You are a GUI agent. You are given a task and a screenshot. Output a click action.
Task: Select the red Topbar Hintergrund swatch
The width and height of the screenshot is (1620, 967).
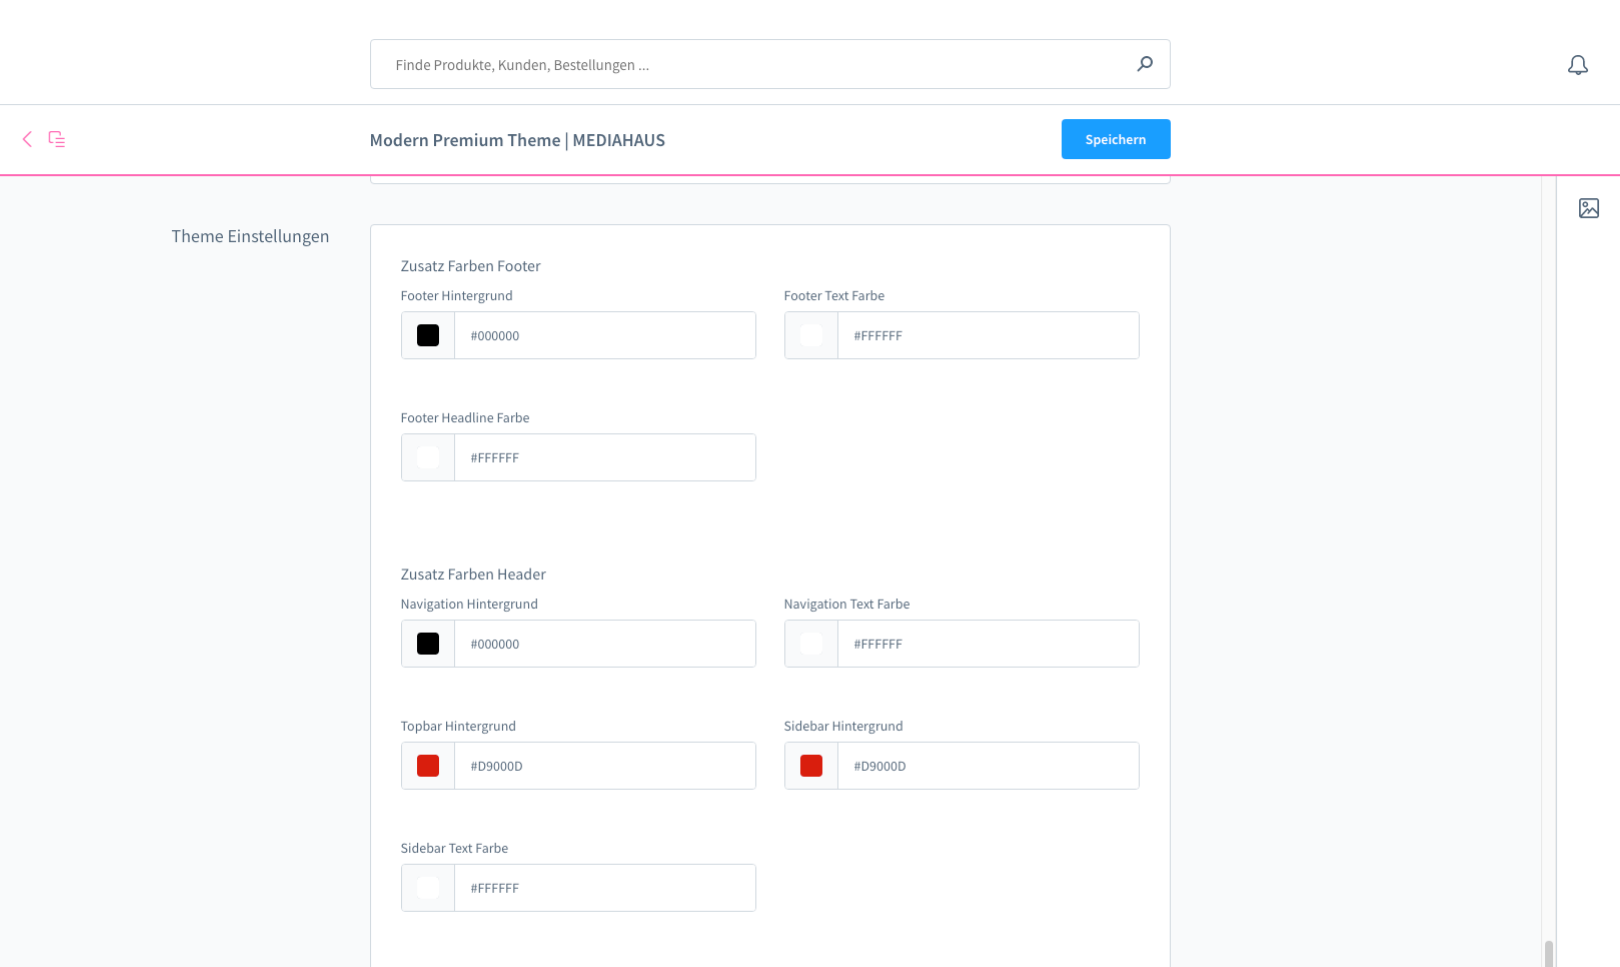pyautogui.click(x=427, y=765)
